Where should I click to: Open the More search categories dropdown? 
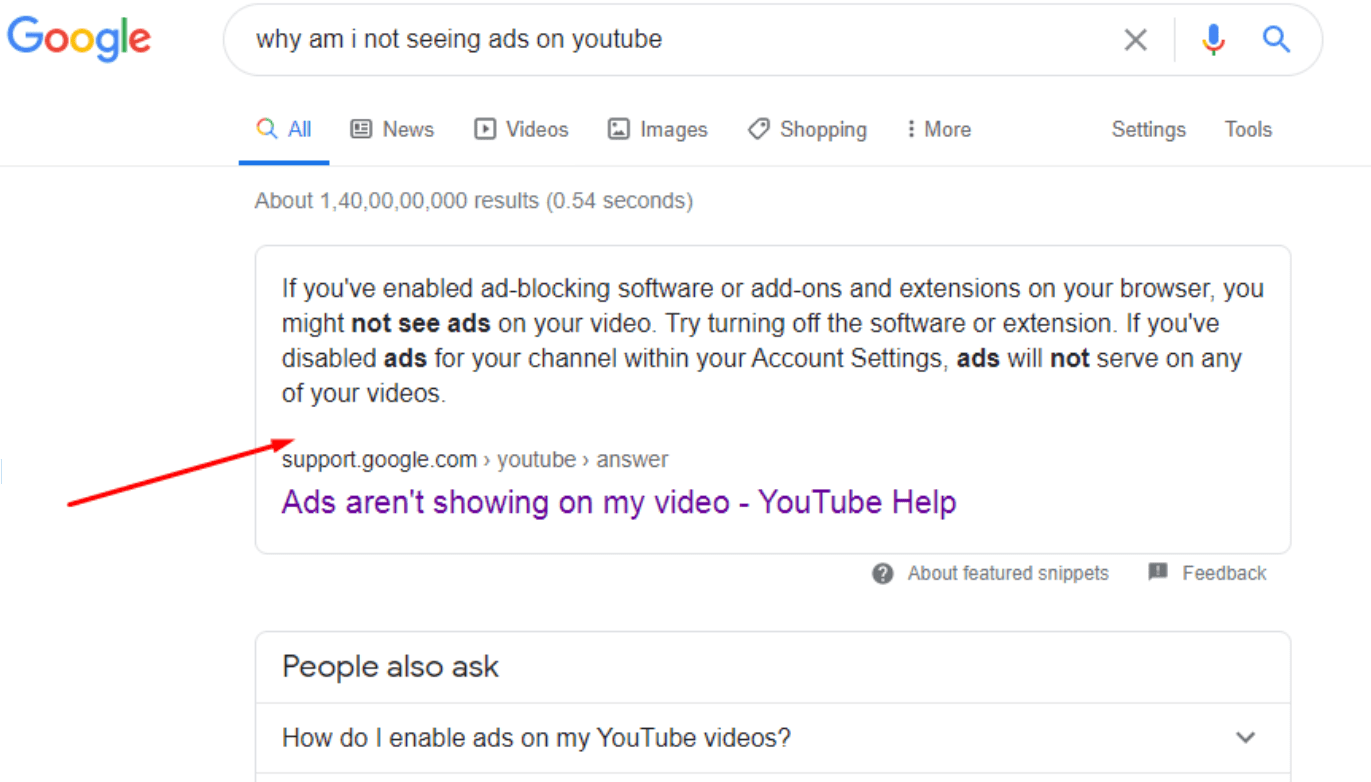point(937,129)
